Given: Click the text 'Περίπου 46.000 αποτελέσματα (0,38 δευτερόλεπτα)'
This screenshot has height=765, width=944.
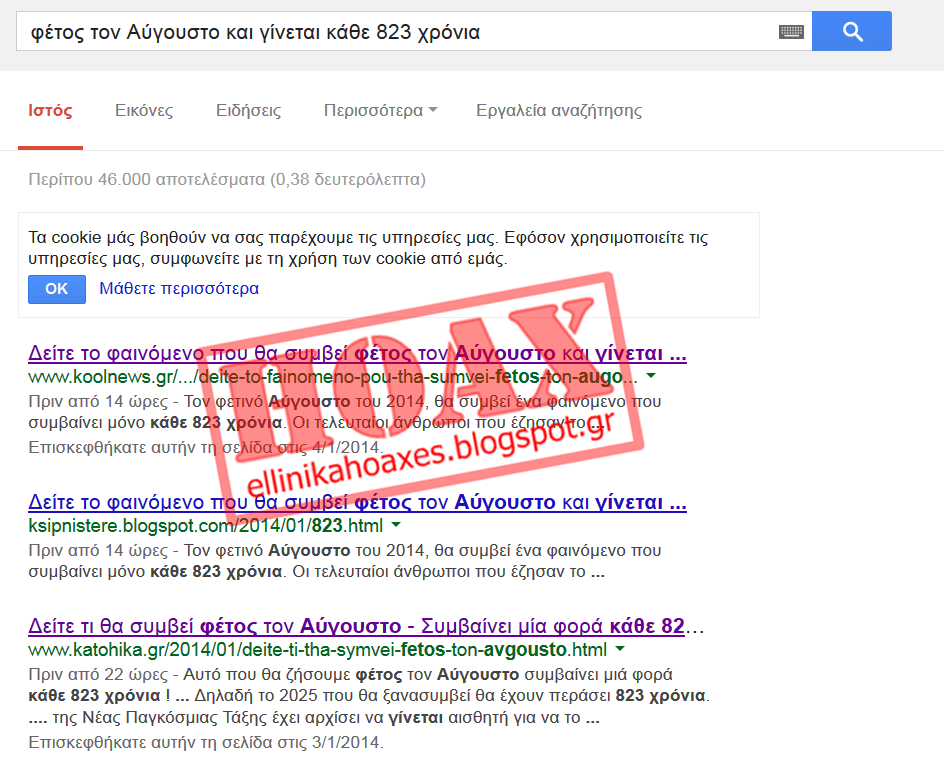Looking at the screenshot, I should tap(227, 179).
